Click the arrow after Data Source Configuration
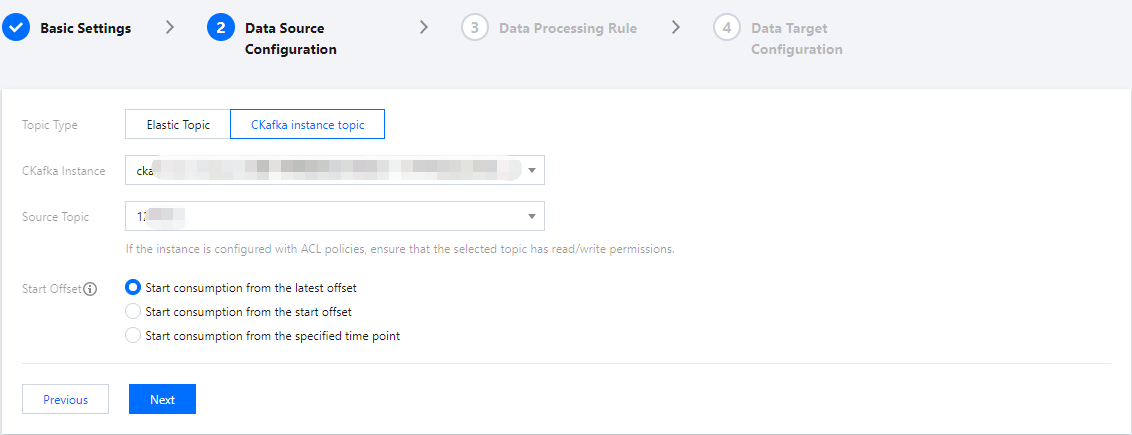This screenshot has width=1132, height=435. (424, 28)
